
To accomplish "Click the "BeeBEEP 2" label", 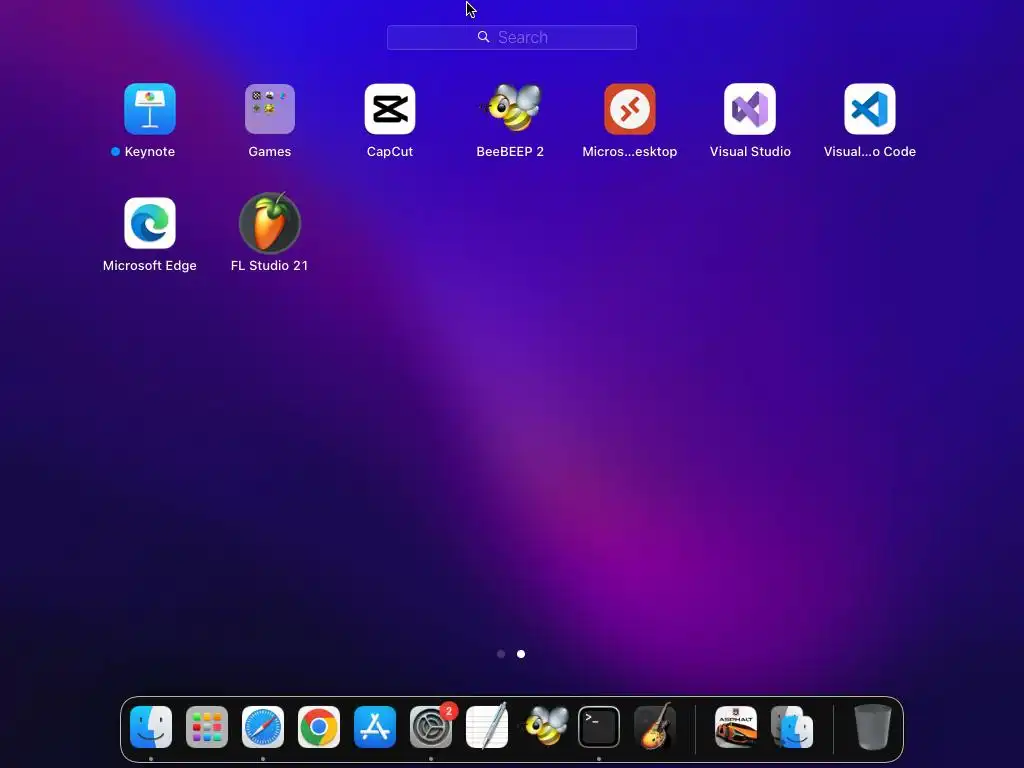I will (510, 152).
